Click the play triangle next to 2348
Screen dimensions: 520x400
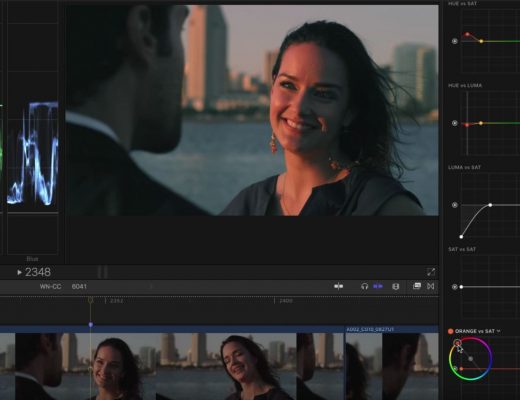click(x=19, y=272)
